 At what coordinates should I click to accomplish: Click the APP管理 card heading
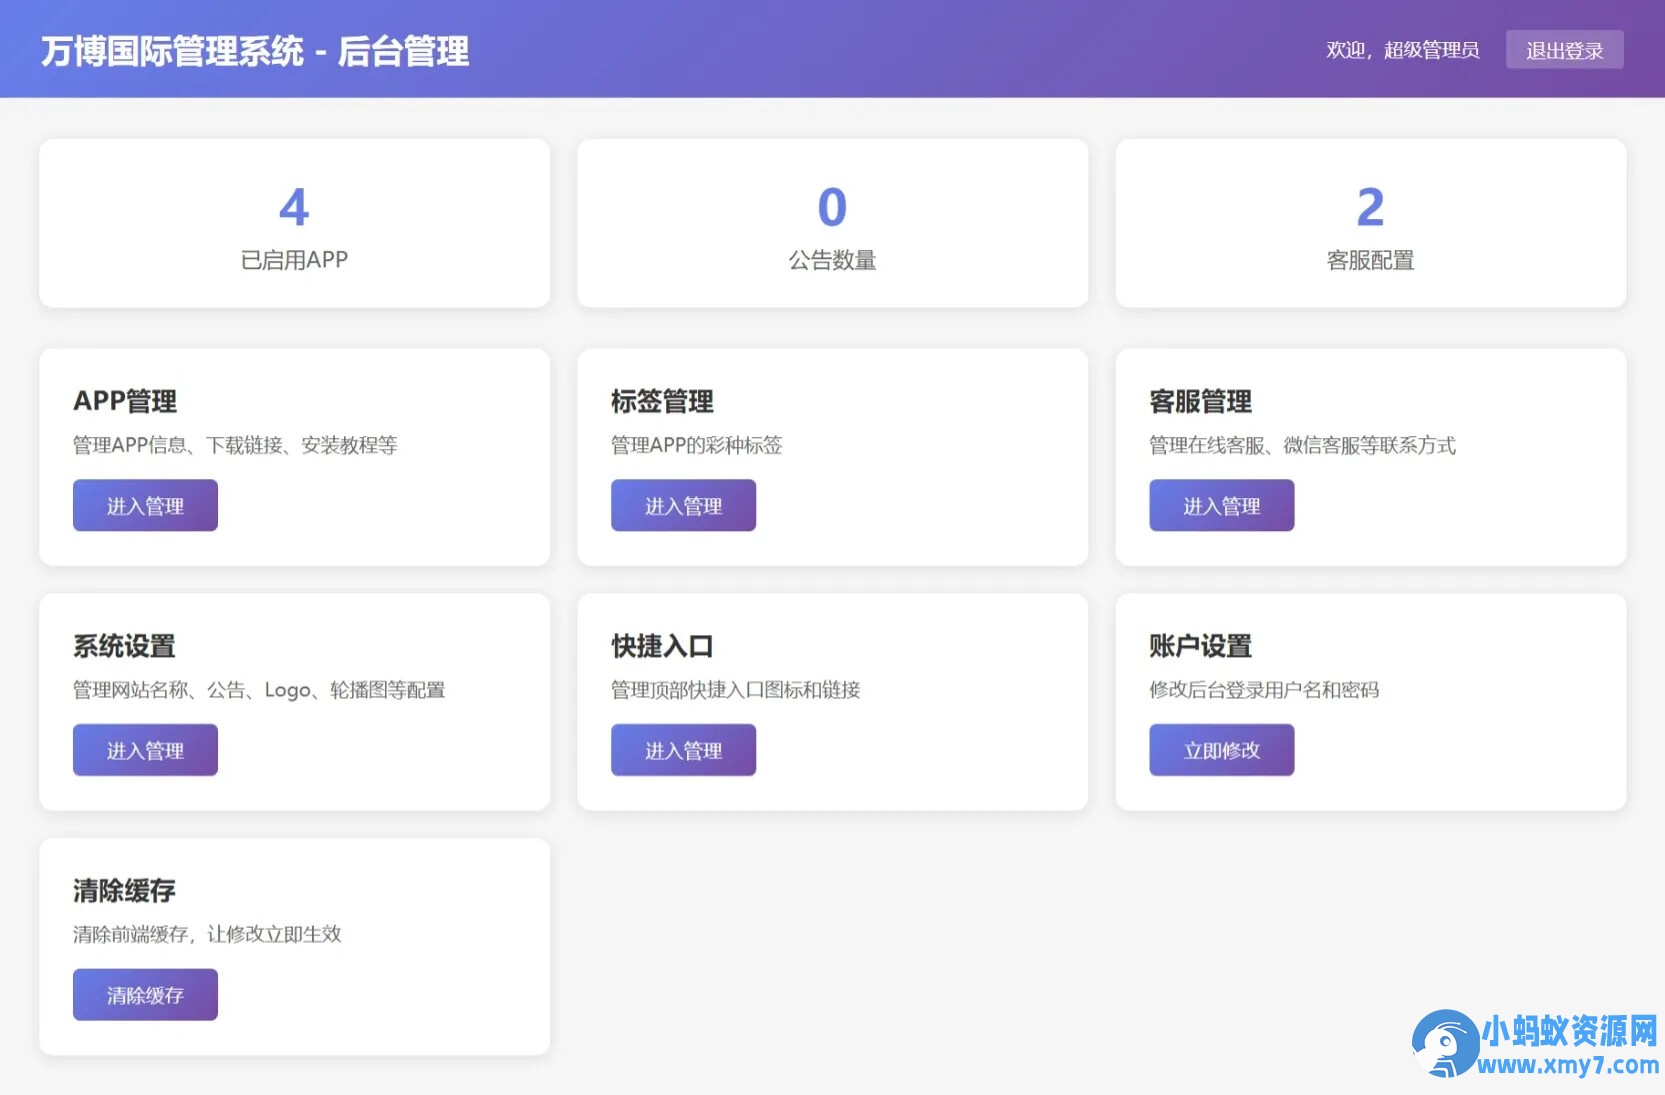124,402
